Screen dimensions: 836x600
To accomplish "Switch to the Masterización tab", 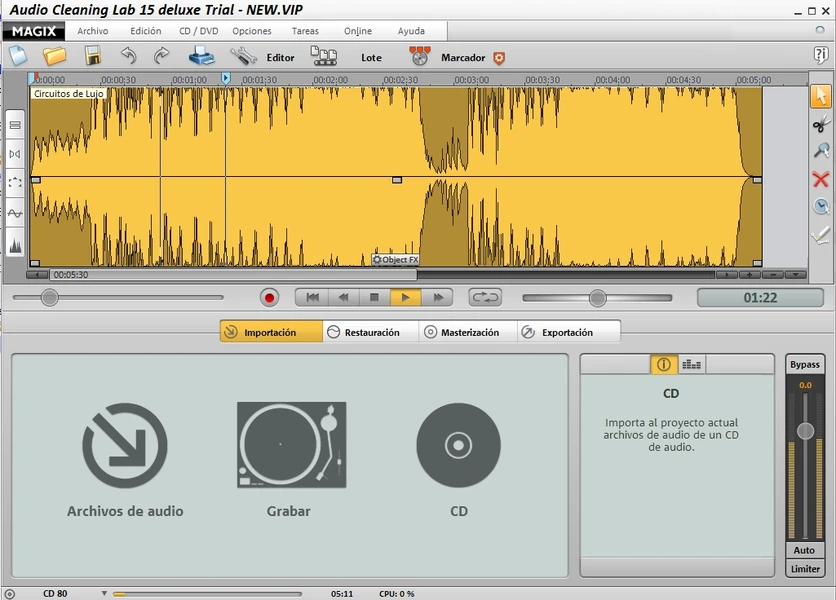I will coord(468,332).
